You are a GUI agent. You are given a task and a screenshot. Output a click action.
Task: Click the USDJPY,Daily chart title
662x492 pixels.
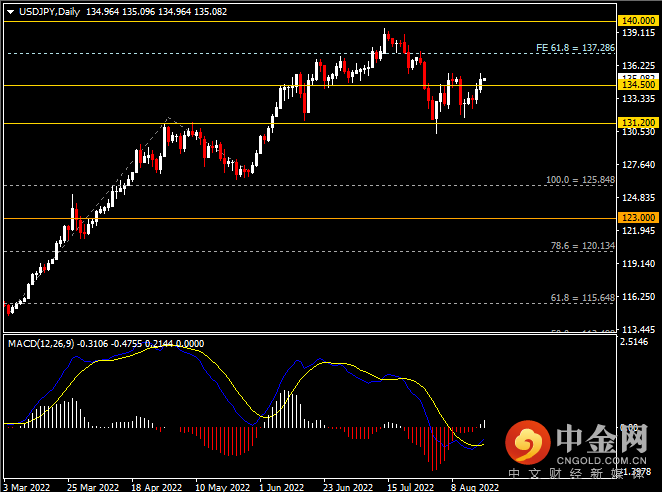(49, 12)
